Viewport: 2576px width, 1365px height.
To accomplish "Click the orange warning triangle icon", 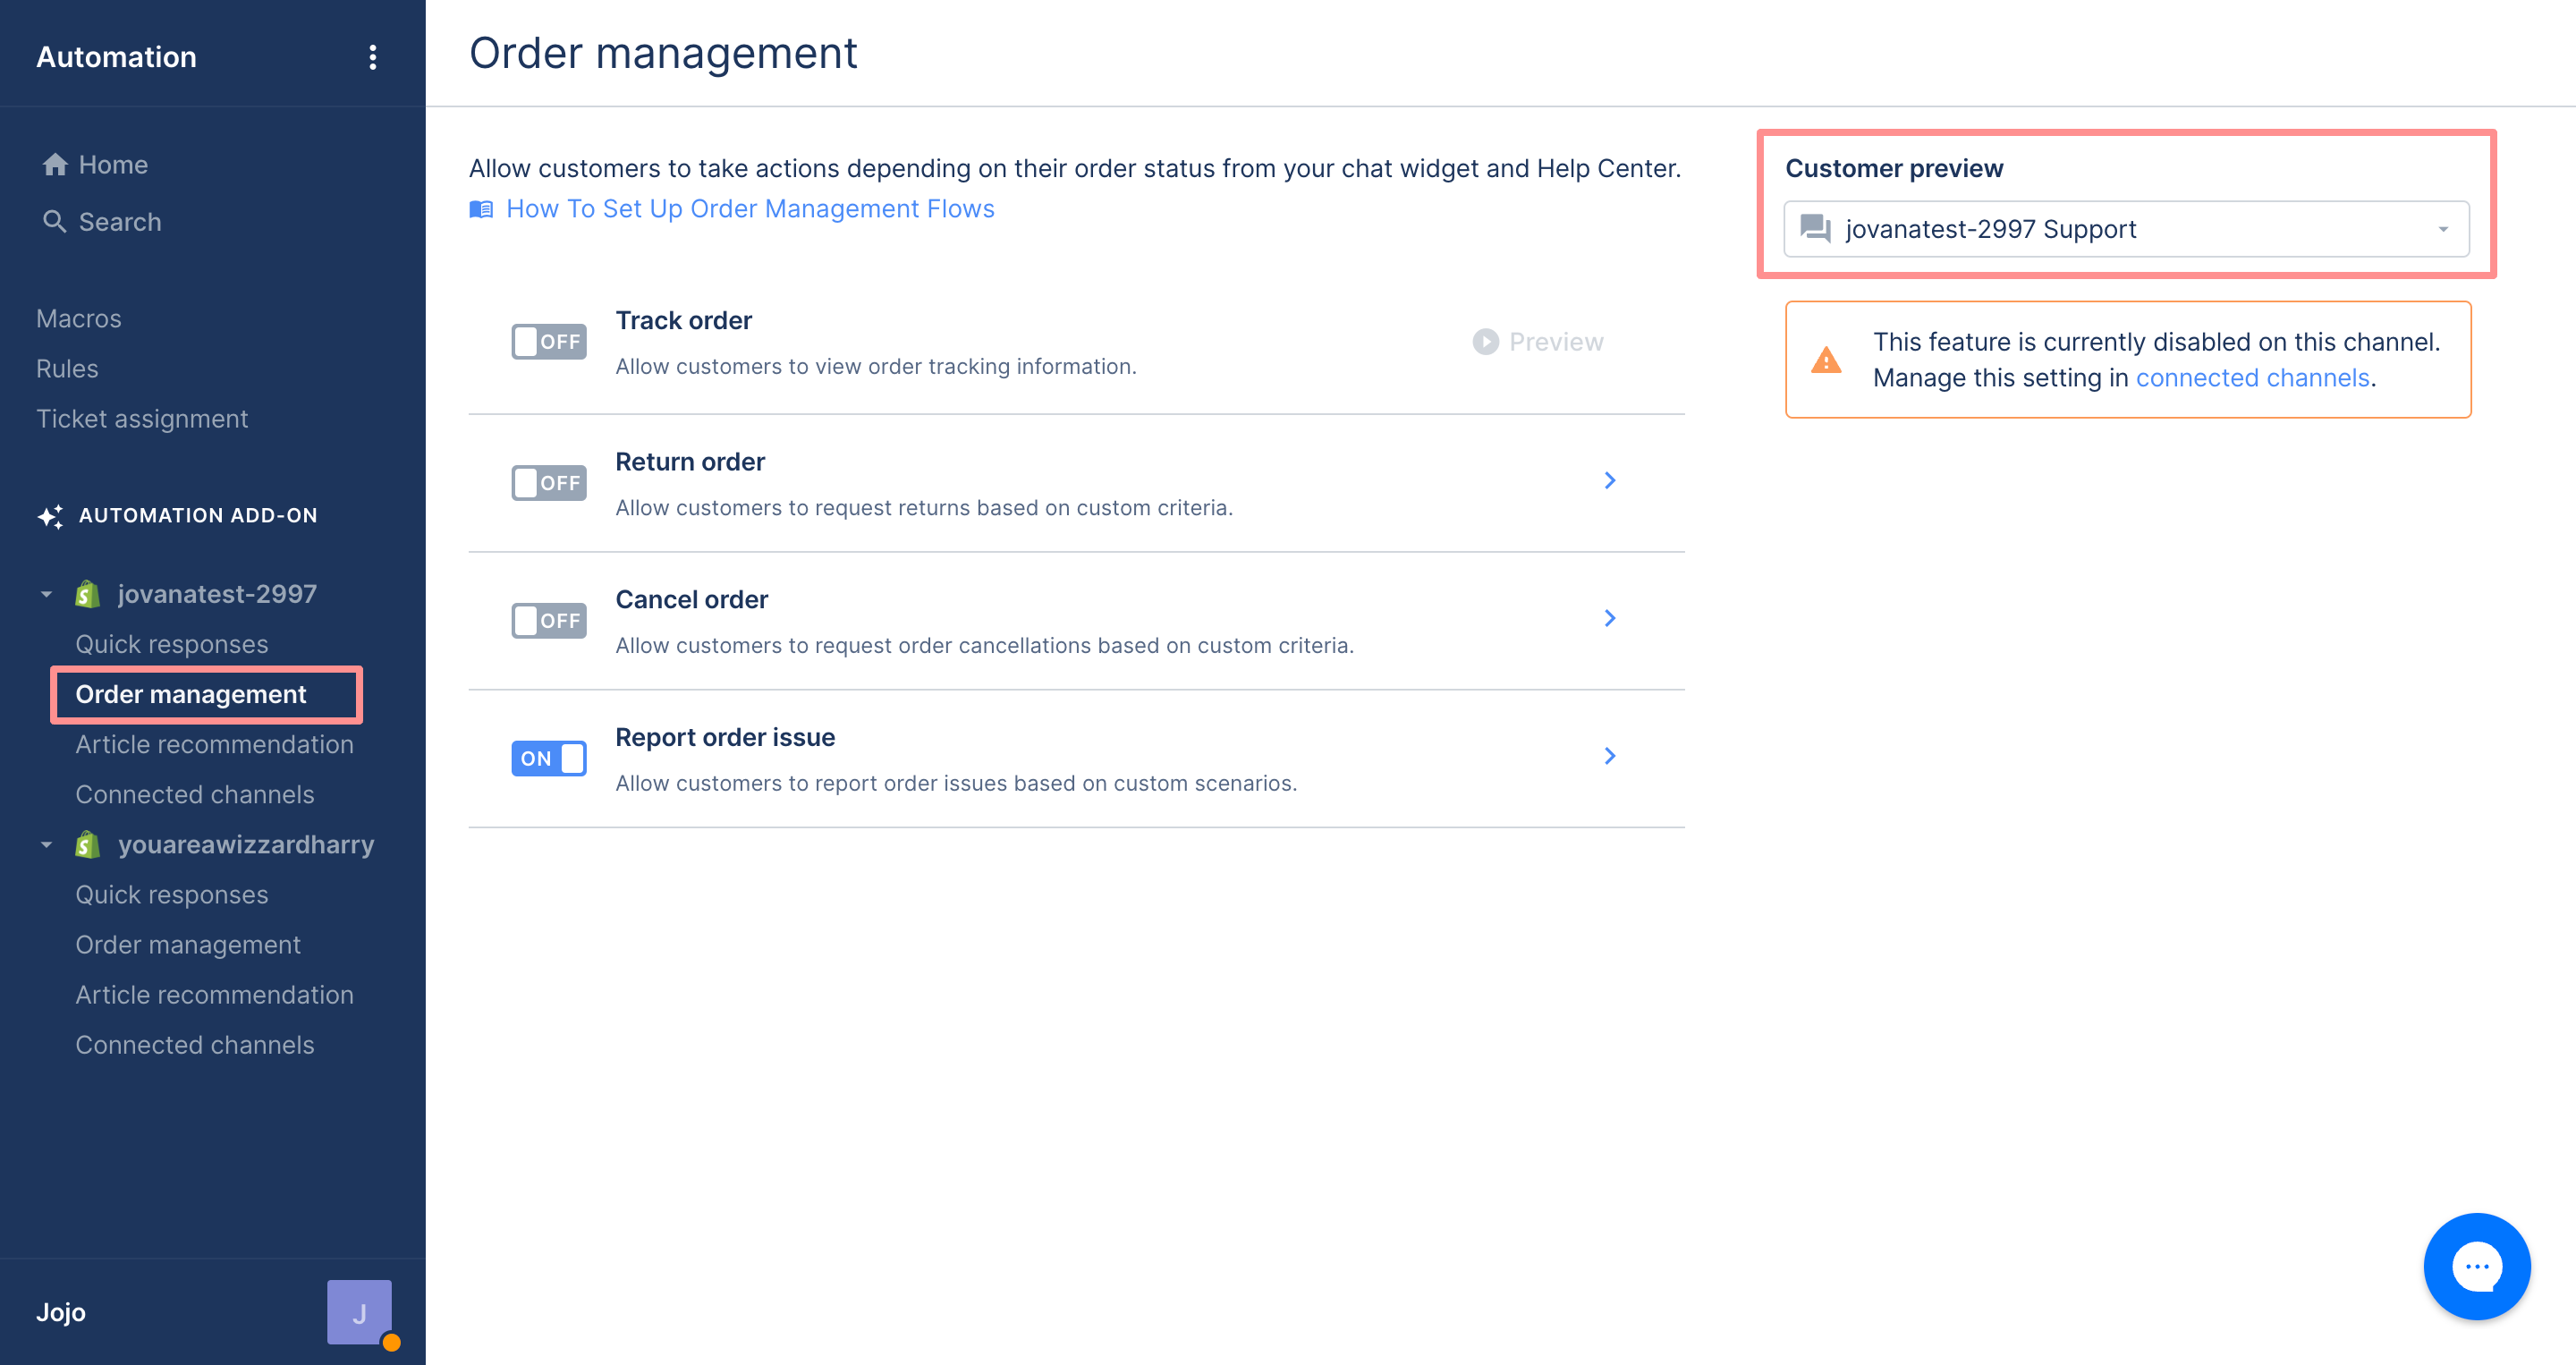I will (1826, 360).
